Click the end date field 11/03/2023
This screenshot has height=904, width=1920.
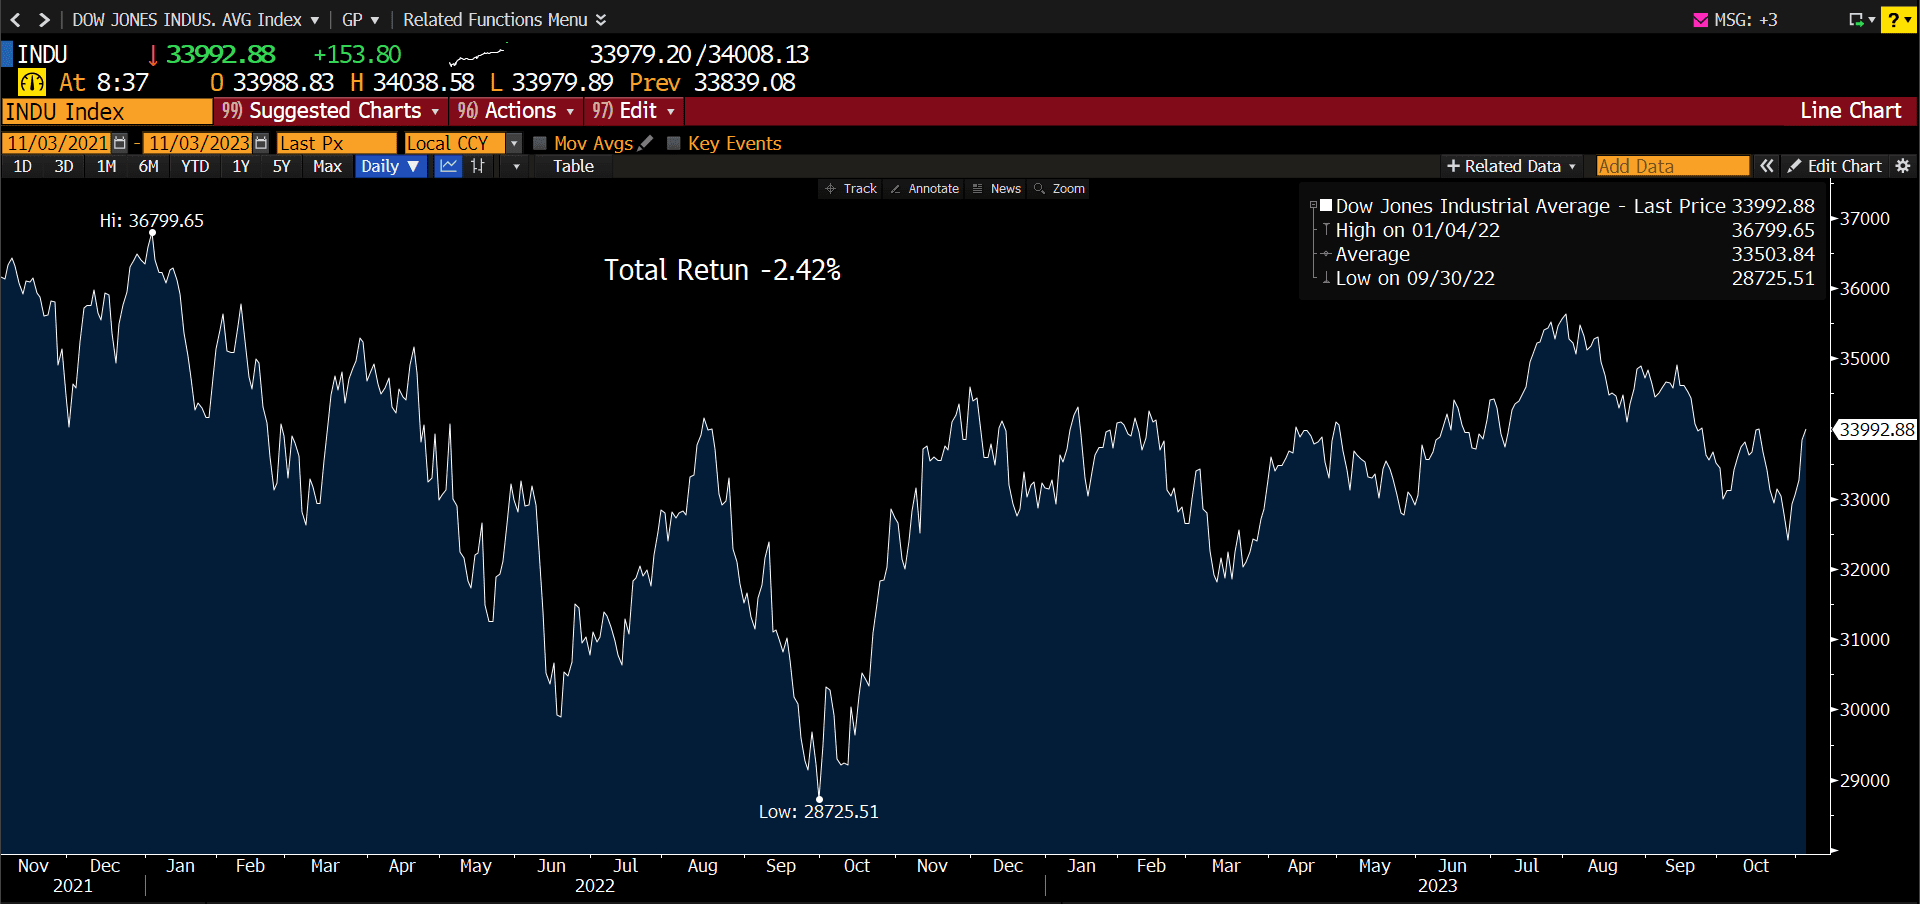198,143
